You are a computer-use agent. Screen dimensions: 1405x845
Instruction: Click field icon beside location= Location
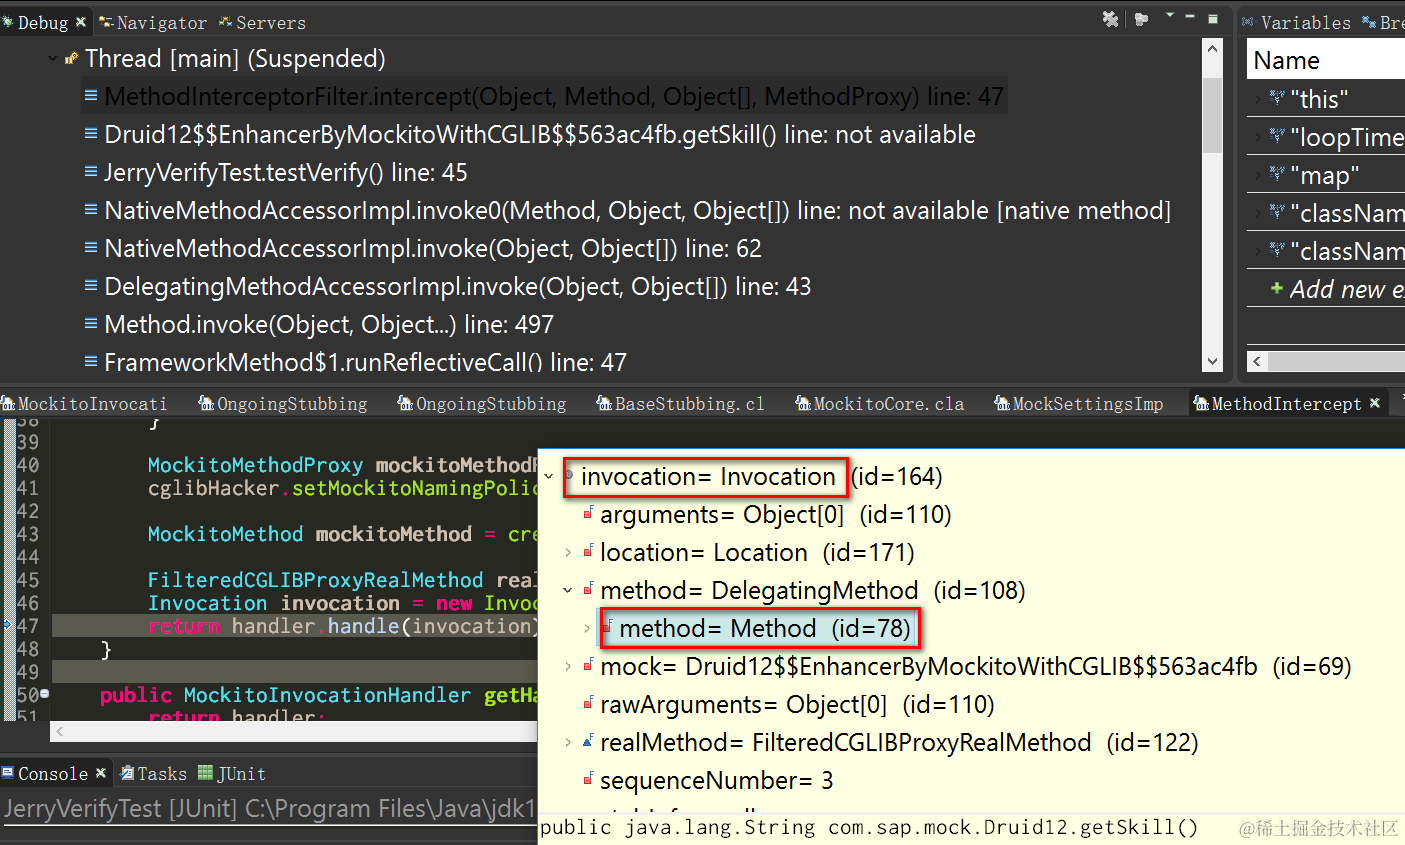(x=589, y=551)
